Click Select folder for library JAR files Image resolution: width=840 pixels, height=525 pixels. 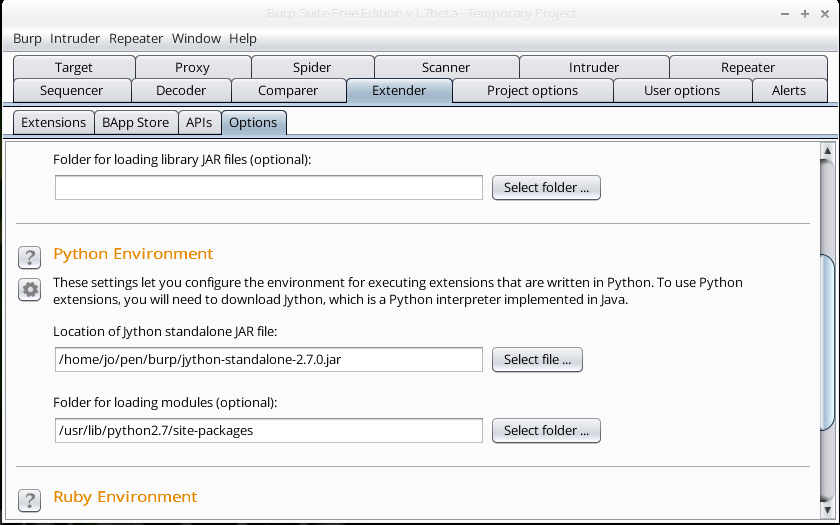[546, 187]
